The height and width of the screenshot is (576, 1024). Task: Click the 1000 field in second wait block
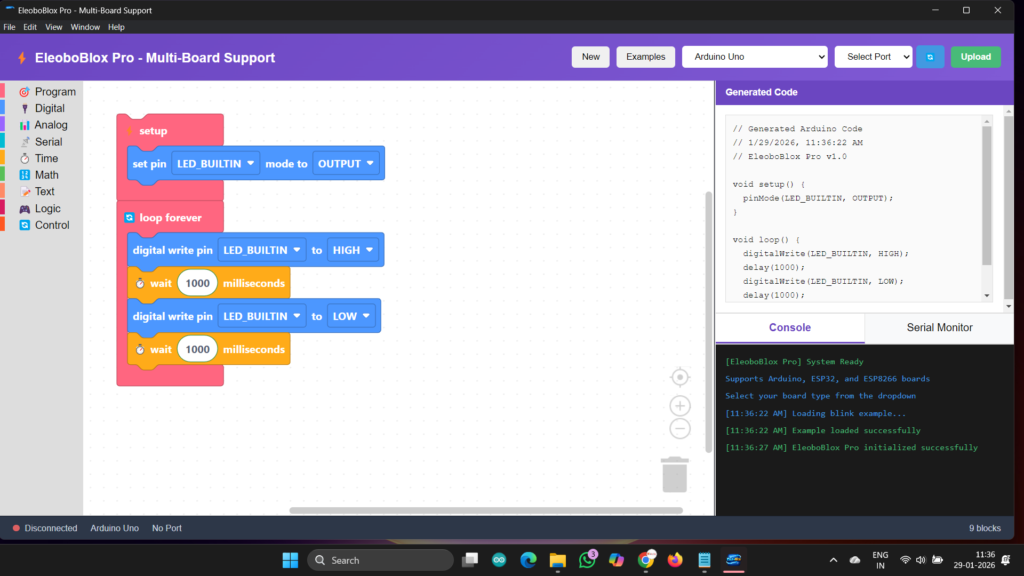click(197, 349)
